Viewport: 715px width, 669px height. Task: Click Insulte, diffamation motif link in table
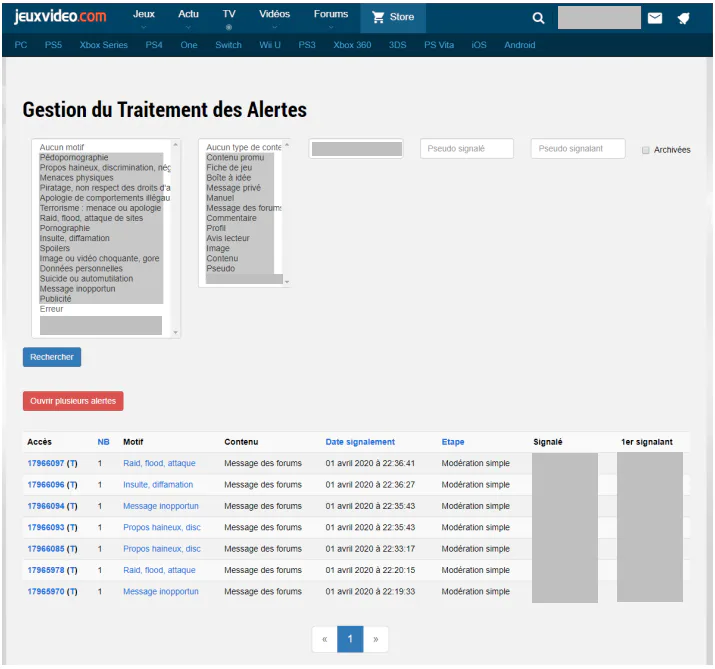[x=158, y=485]
